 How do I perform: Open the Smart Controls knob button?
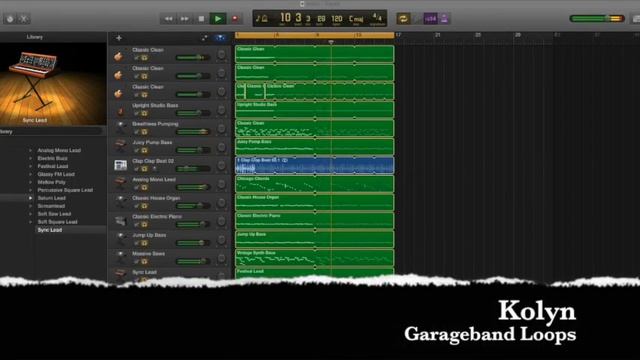[10, 19]
